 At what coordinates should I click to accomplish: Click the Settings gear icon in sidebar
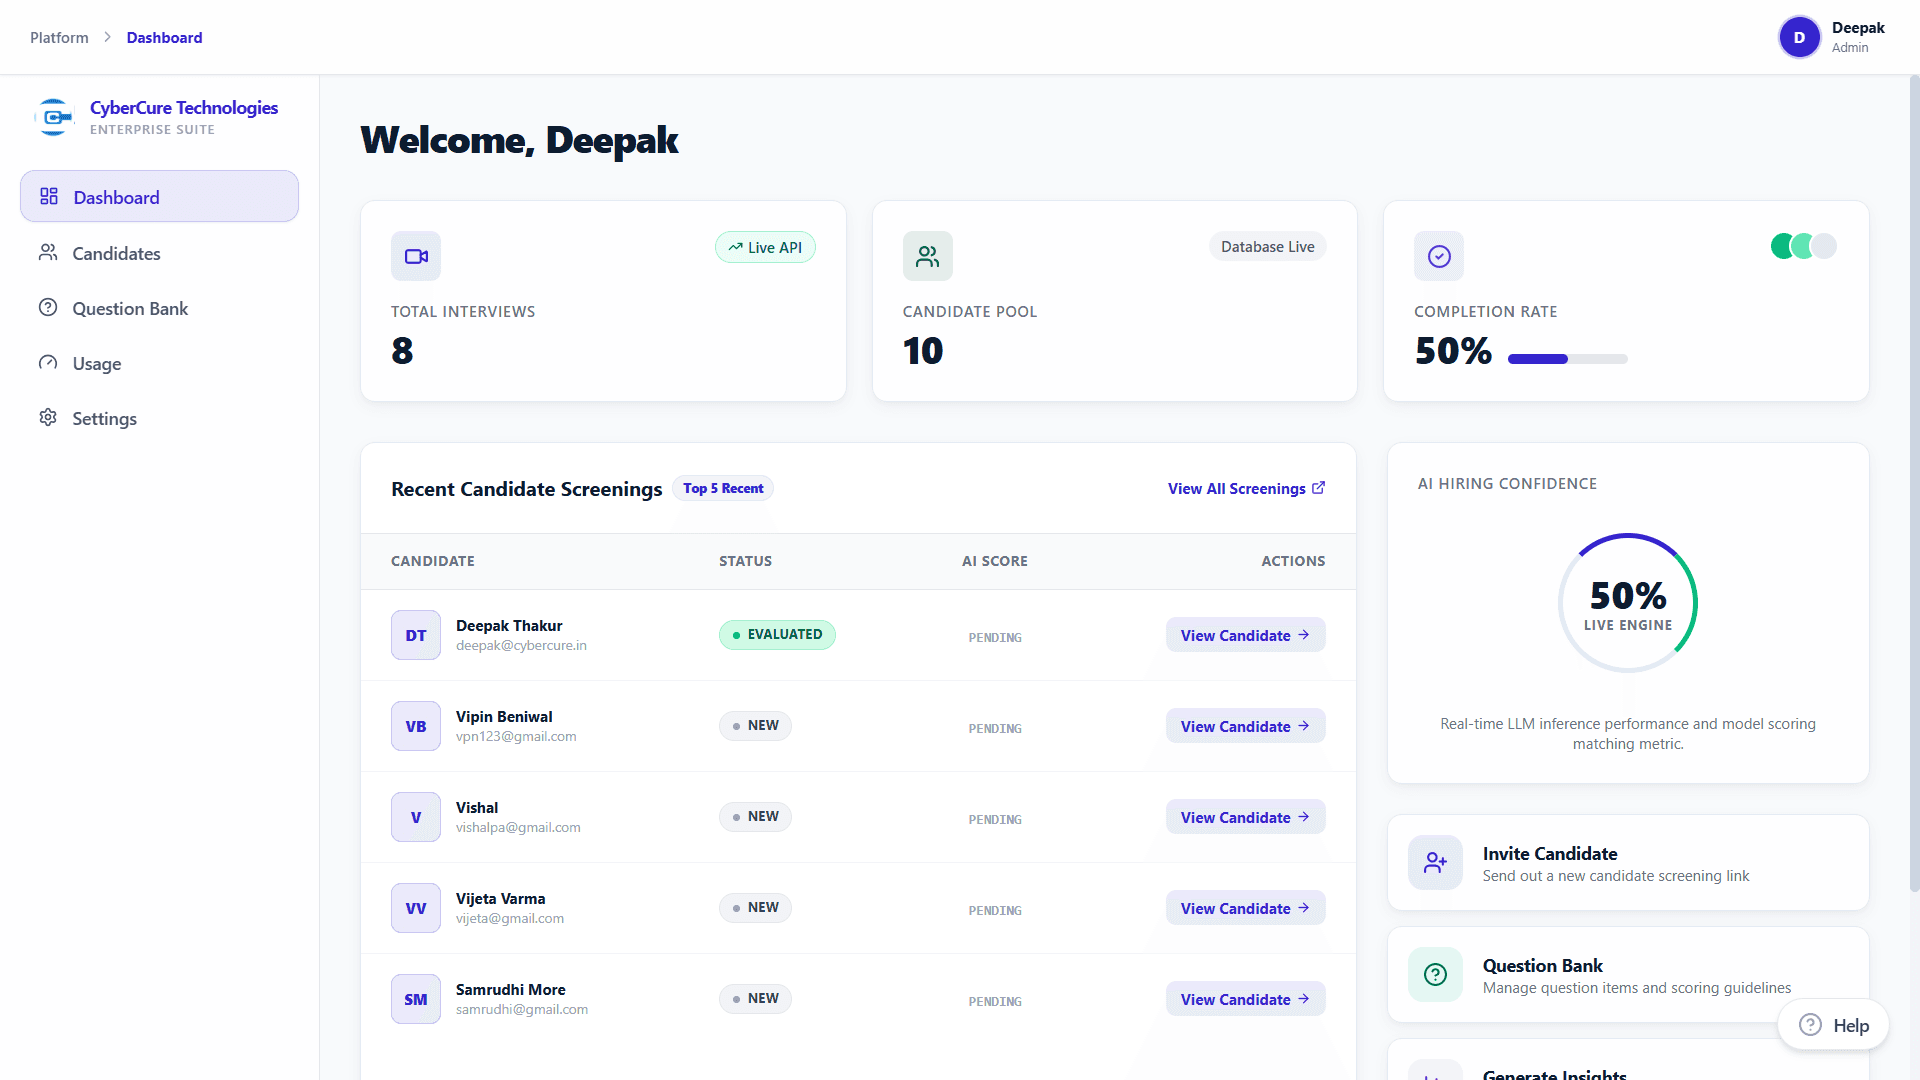tap(48, 417)
